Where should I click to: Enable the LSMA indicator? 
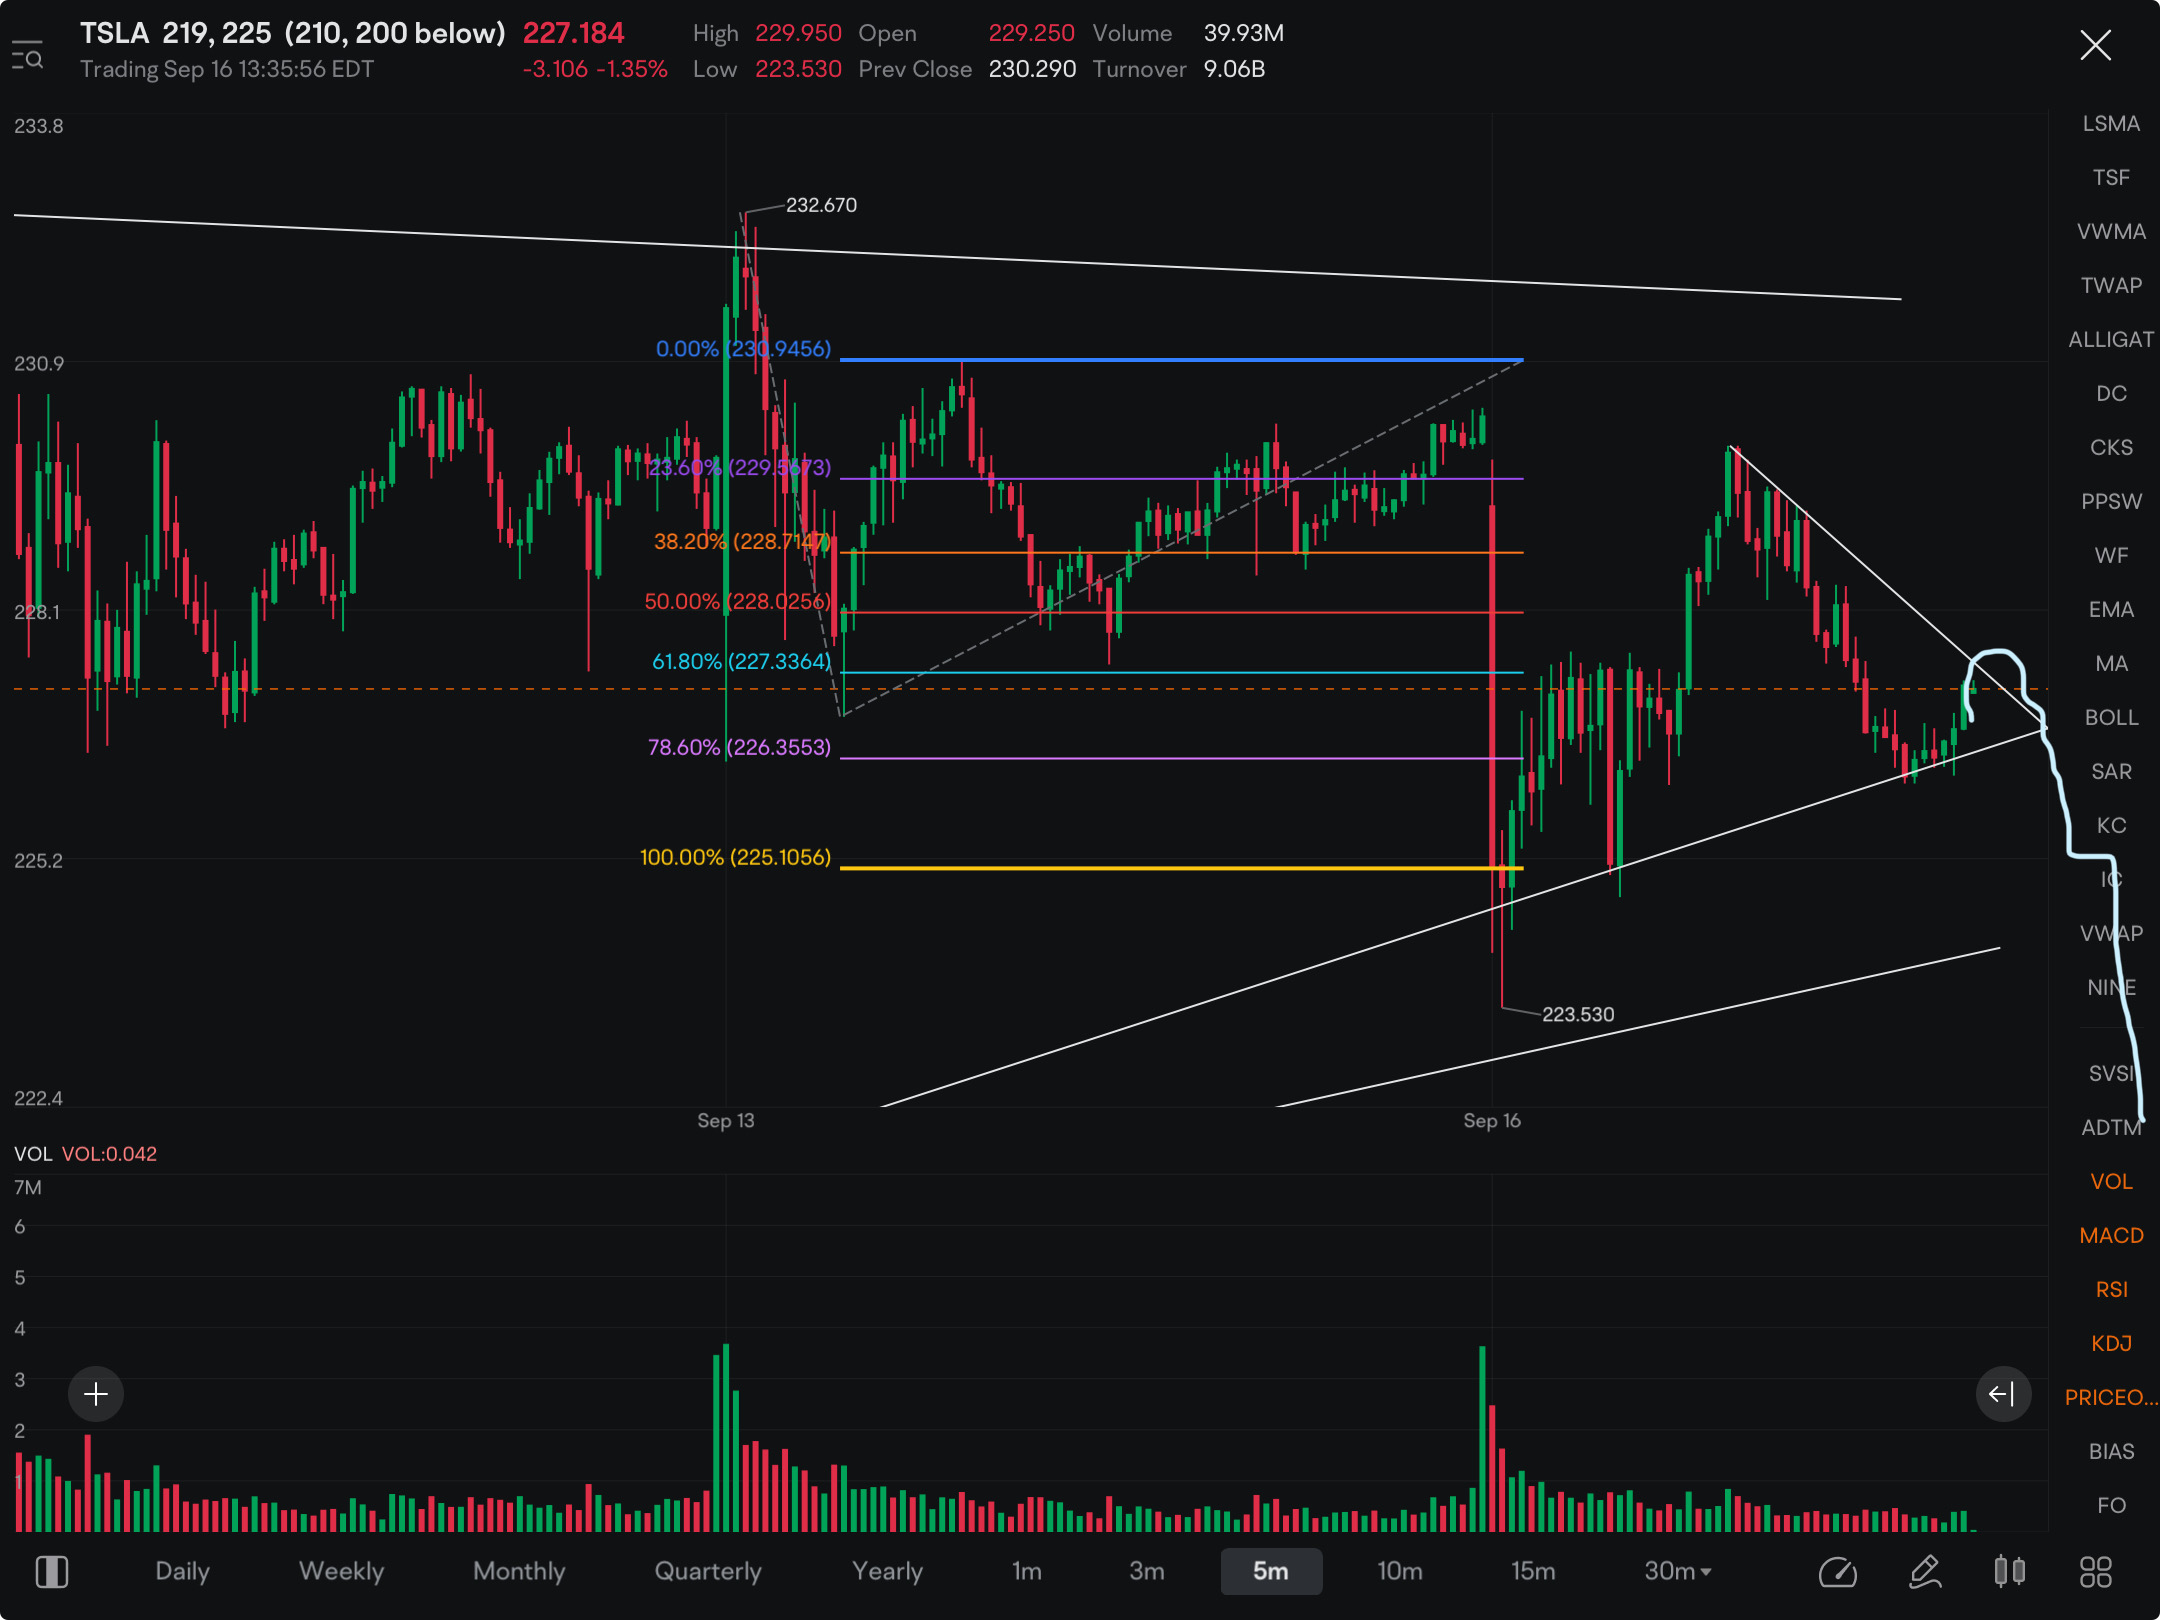2111,124
